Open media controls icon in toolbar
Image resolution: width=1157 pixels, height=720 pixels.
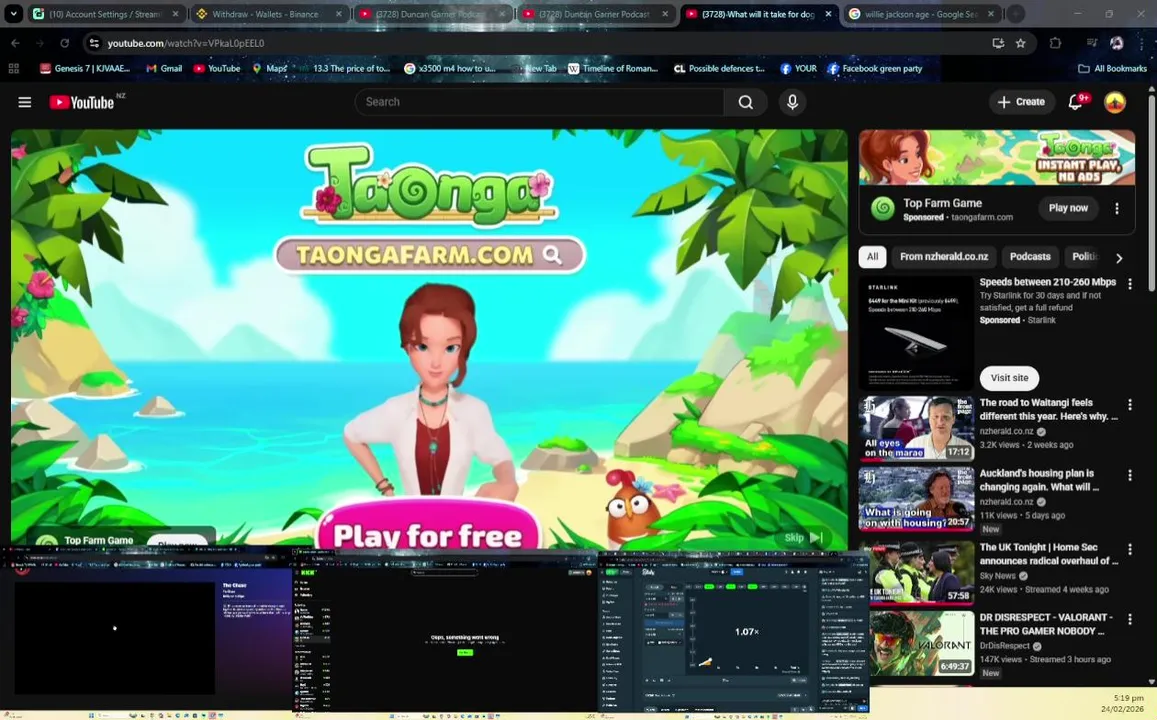pos(1092,44)
